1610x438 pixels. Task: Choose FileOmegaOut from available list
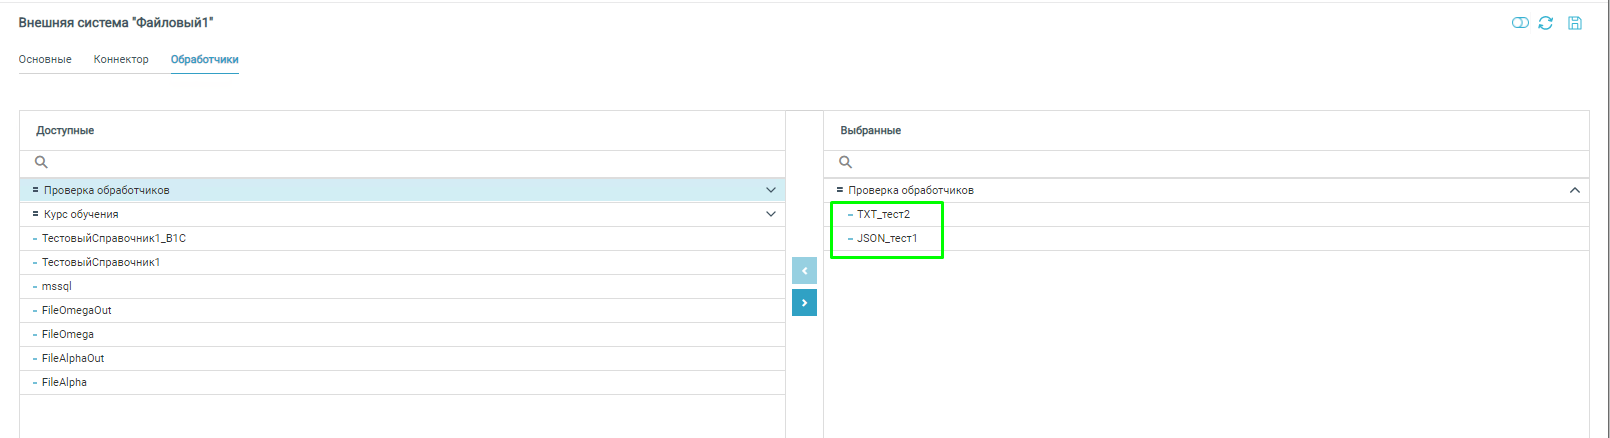(76, 310)
